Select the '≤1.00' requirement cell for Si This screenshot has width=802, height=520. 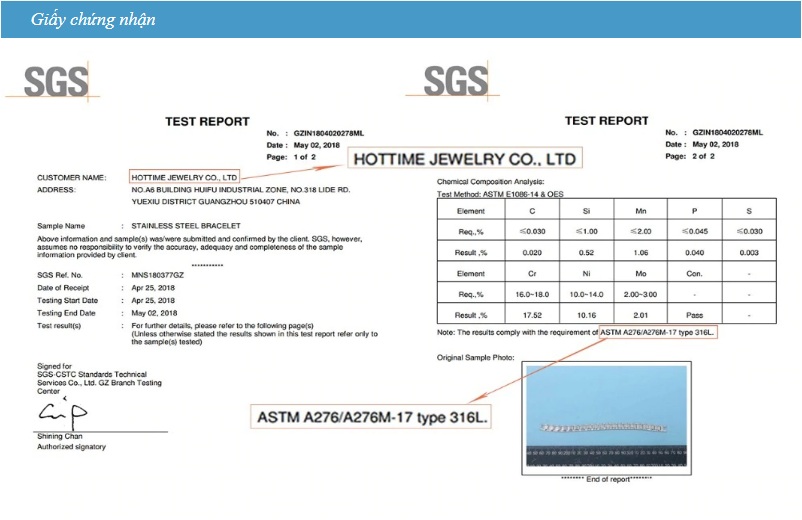tap(586, 231)
